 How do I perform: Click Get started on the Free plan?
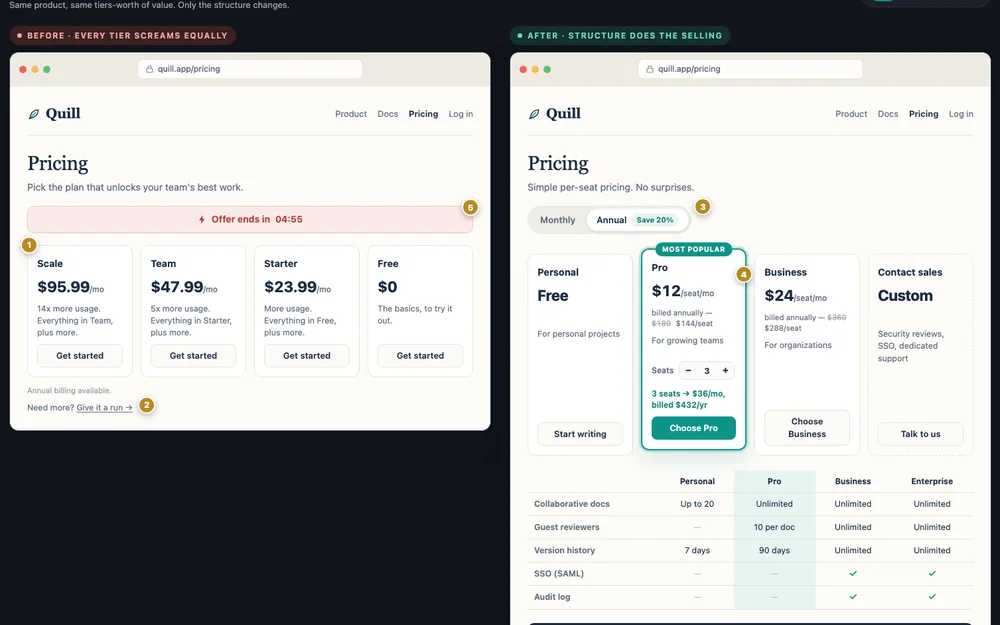420,356
